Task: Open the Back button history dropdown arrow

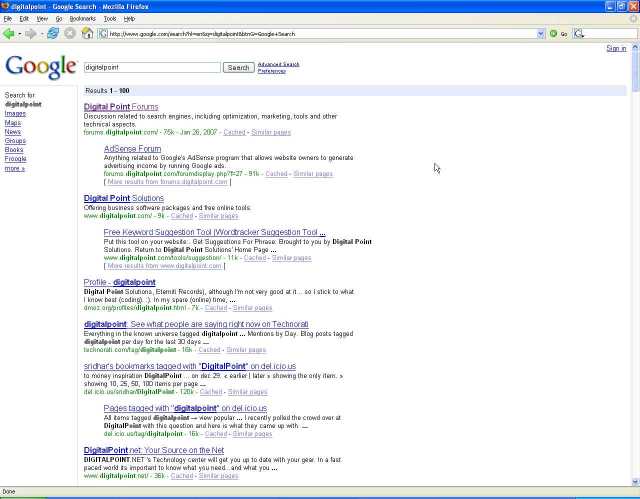Action: (x=19, y=34)
